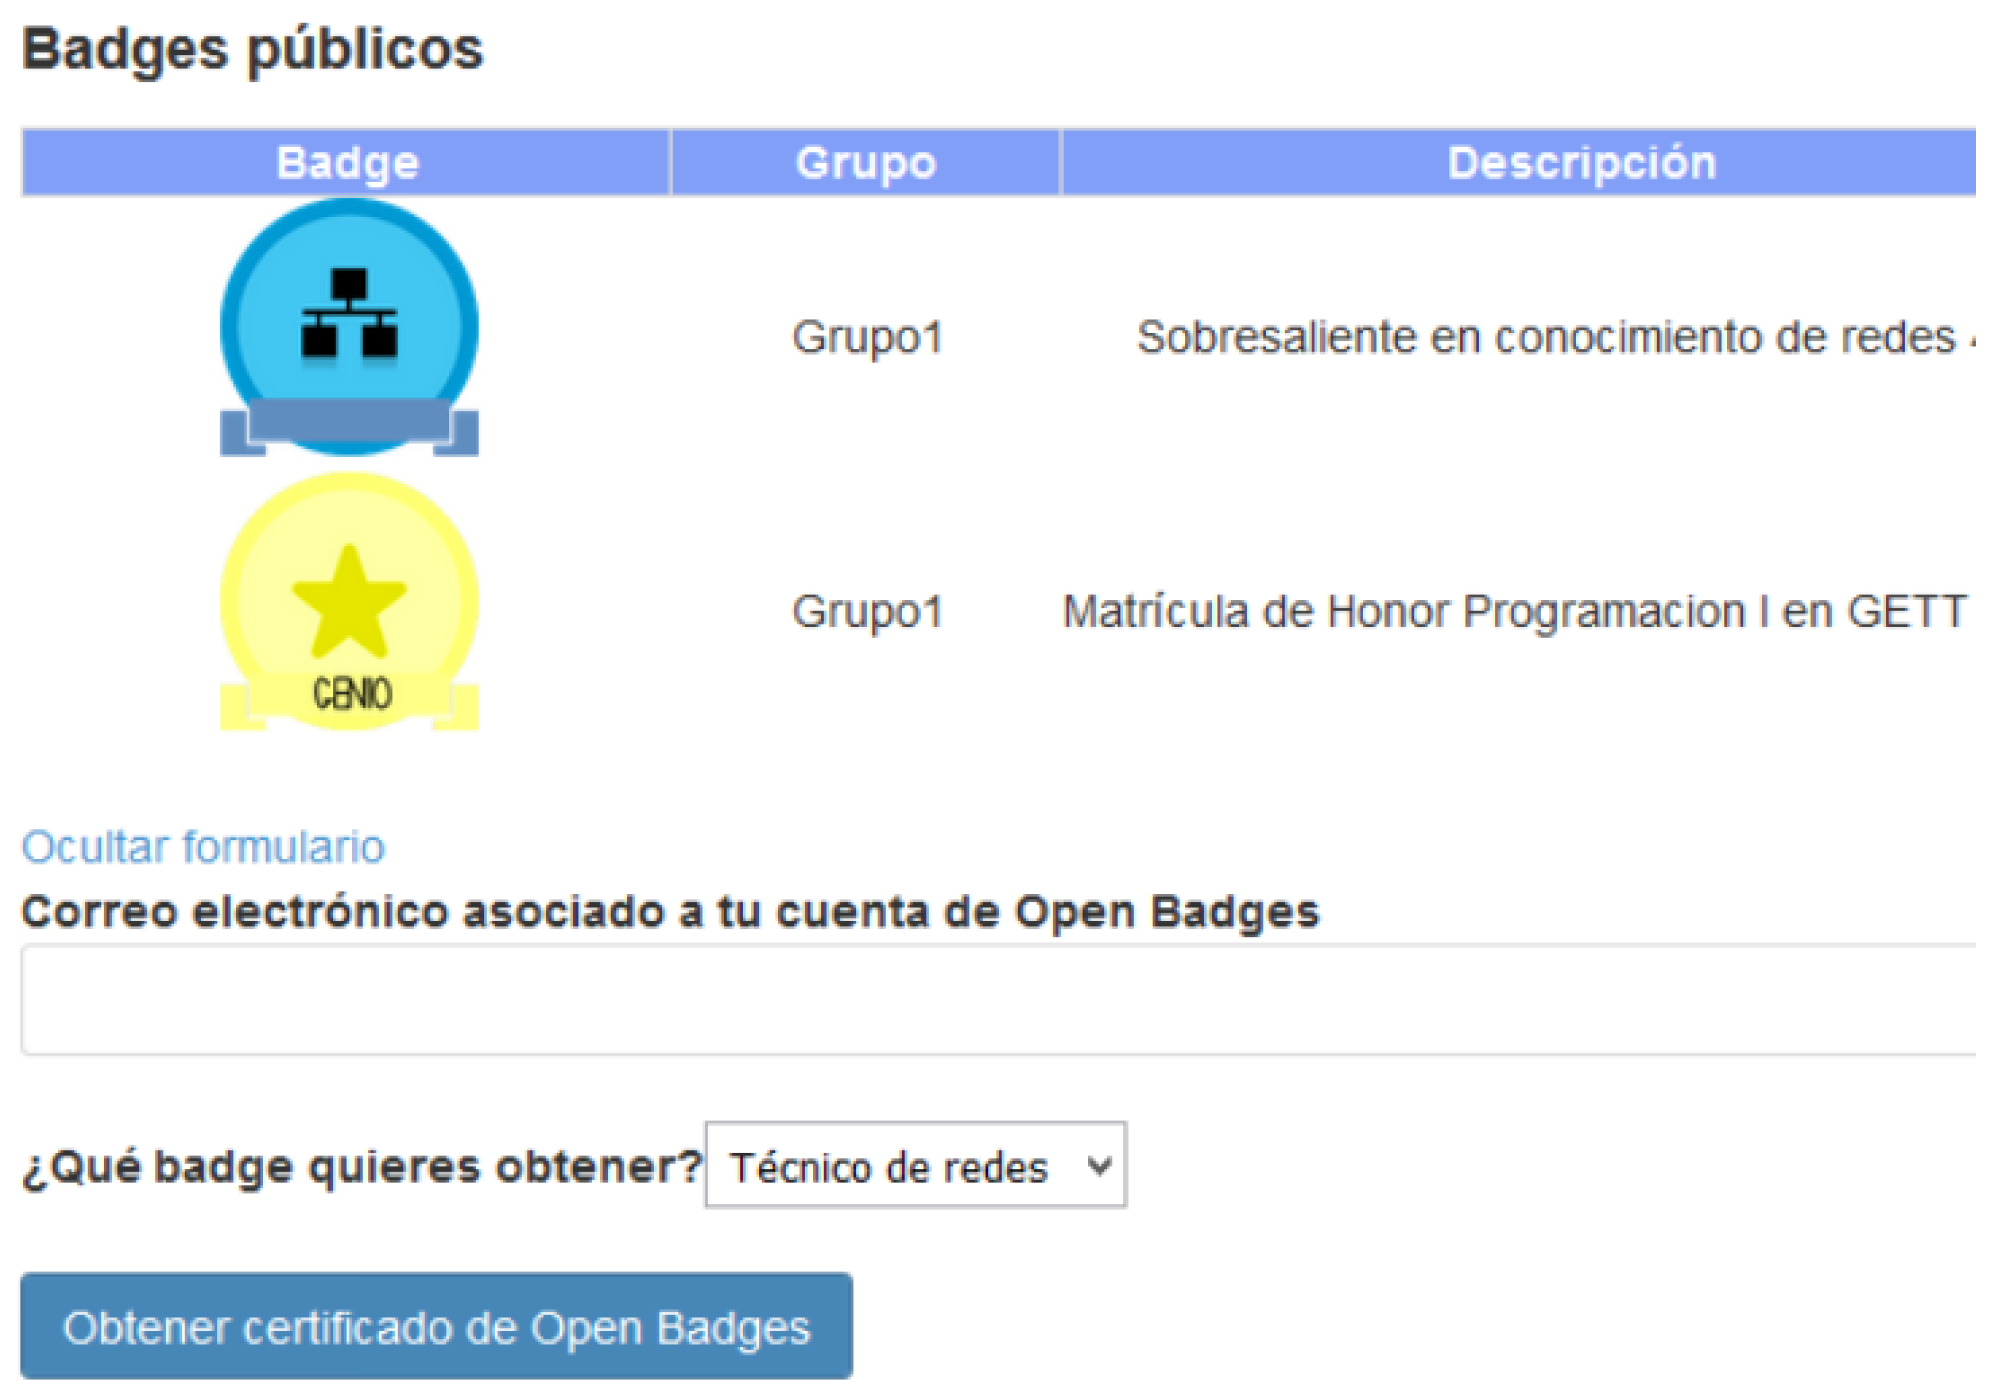Click the 'Badge' column header
Image resolution: width=2016 pixels, height=1397 pixels.
coord(347,163)
